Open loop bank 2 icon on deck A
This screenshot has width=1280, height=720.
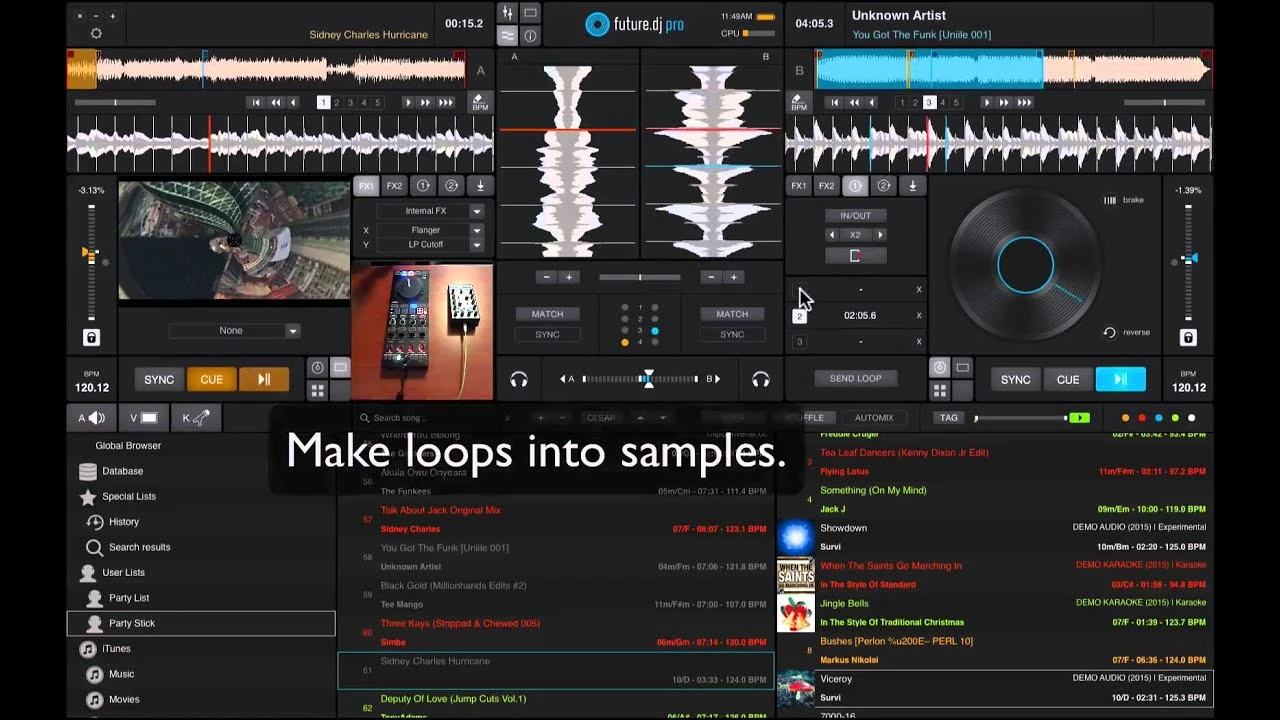[x=451, y=186]
